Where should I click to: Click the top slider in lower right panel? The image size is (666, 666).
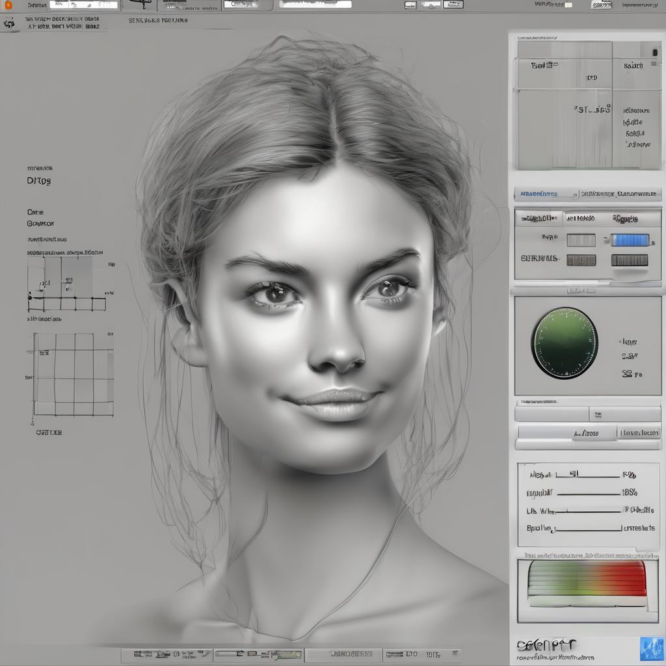[x=587, y=476]
